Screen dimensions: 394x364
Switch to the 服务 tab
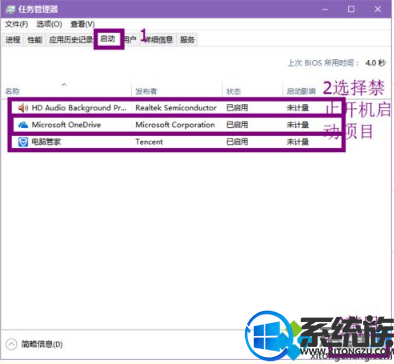tap(187, 40)
